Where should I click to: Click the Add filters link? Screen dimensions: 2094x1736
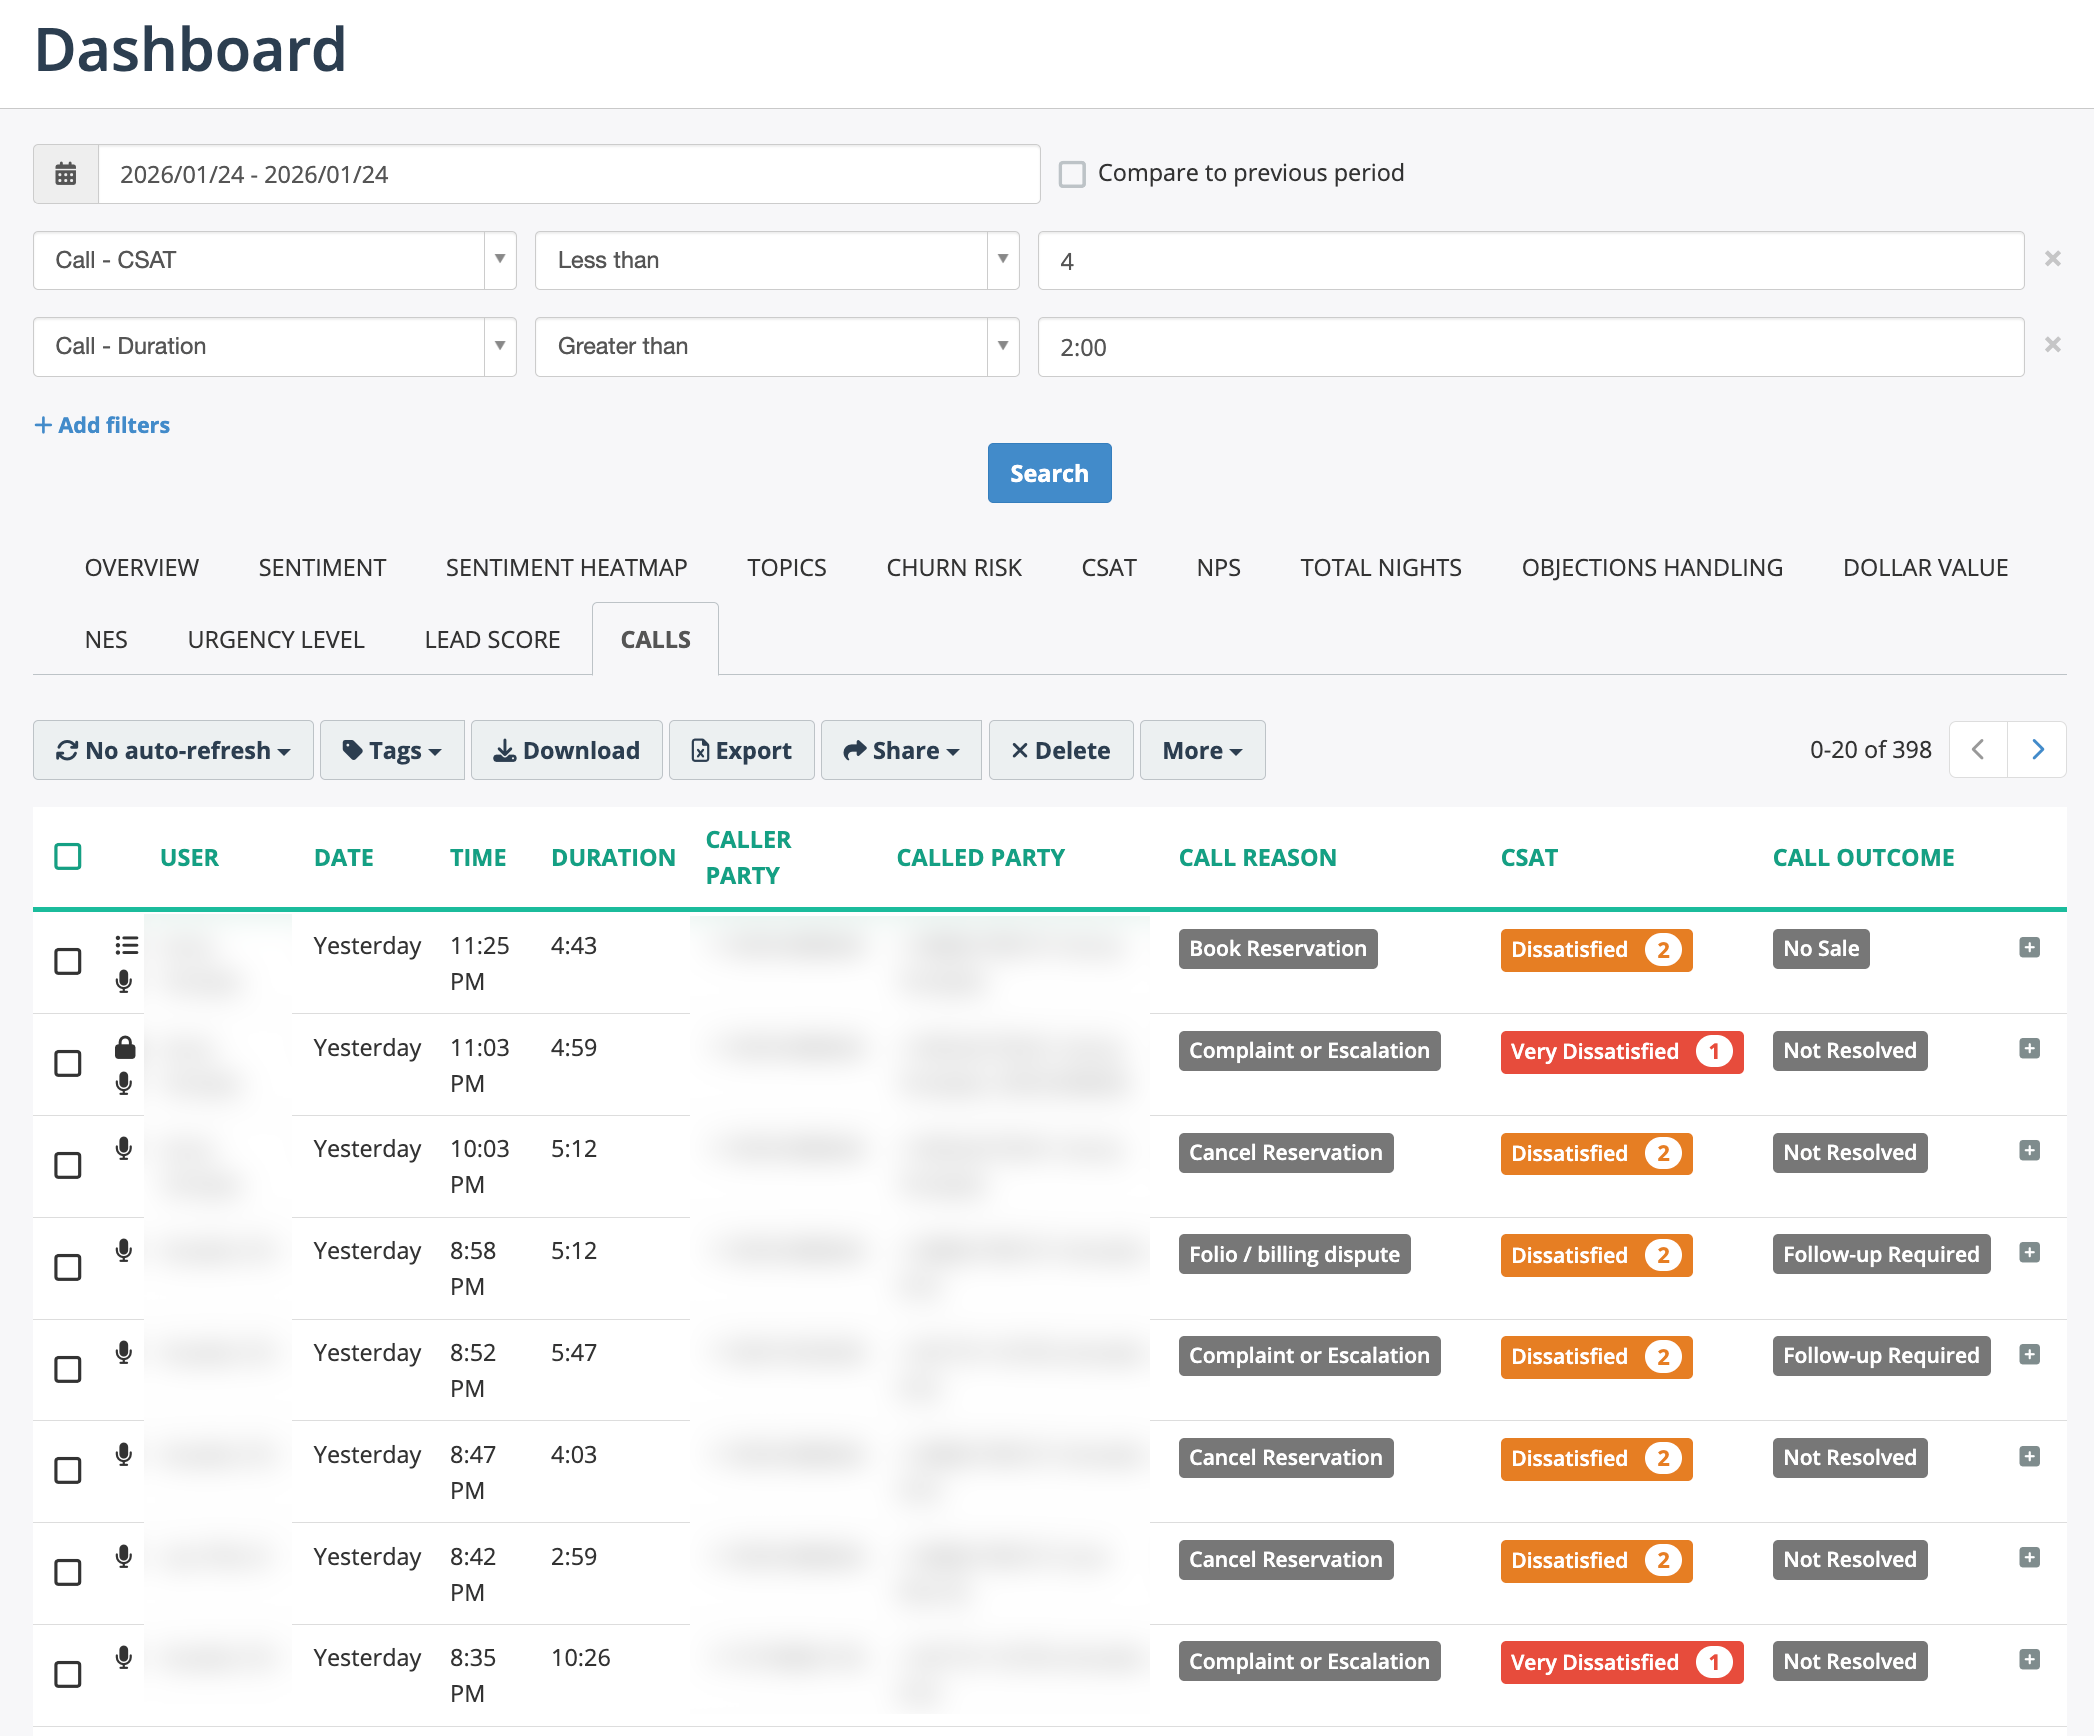[x=102, y=425]
